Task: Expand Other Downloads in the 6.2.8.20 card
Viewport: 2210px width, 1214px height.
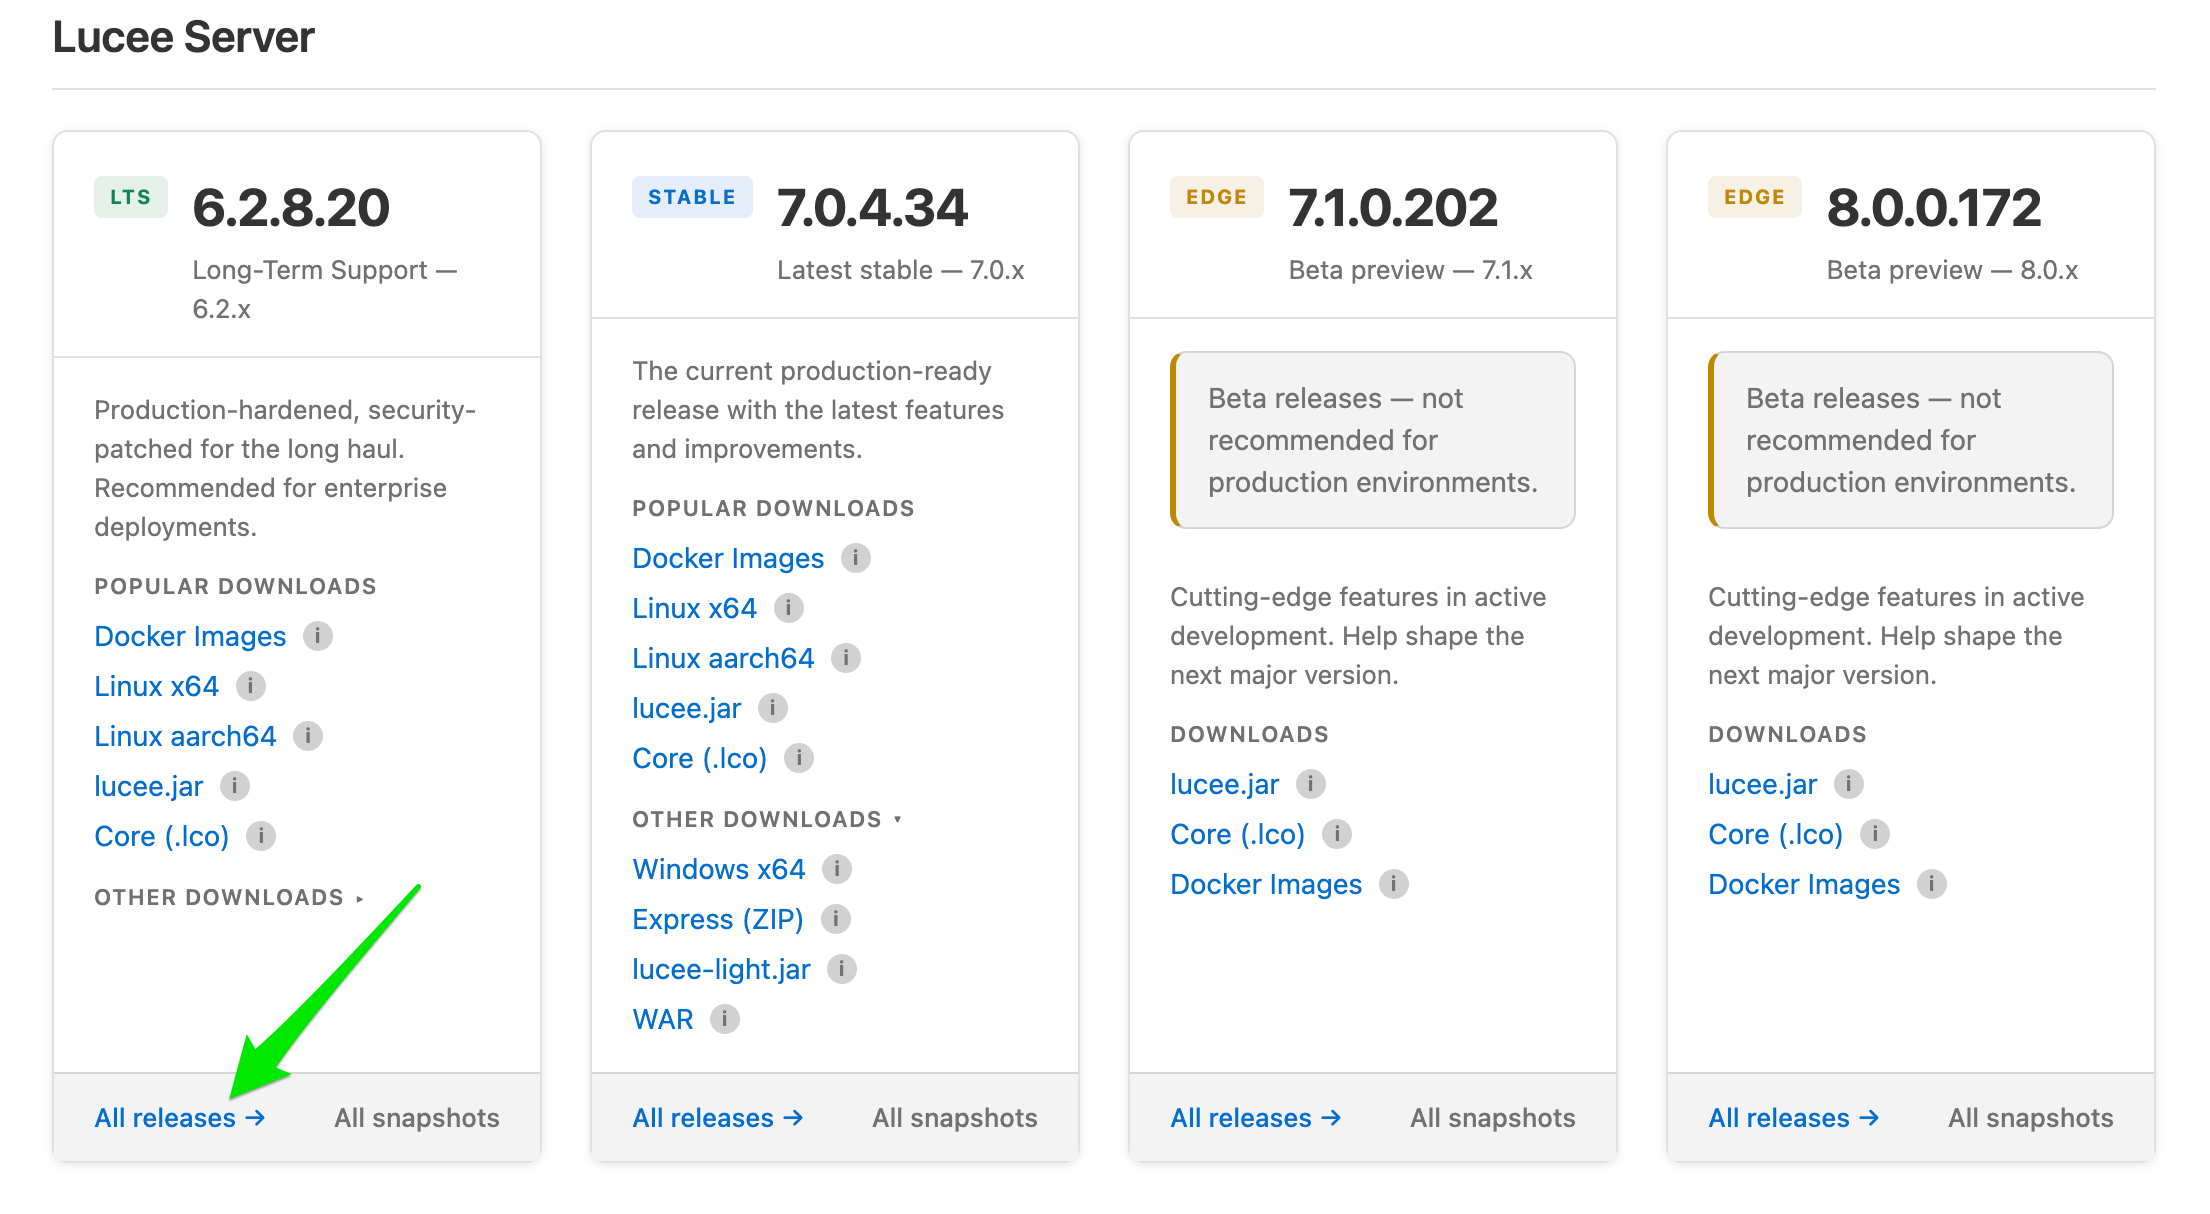Action: click(229, 897)
